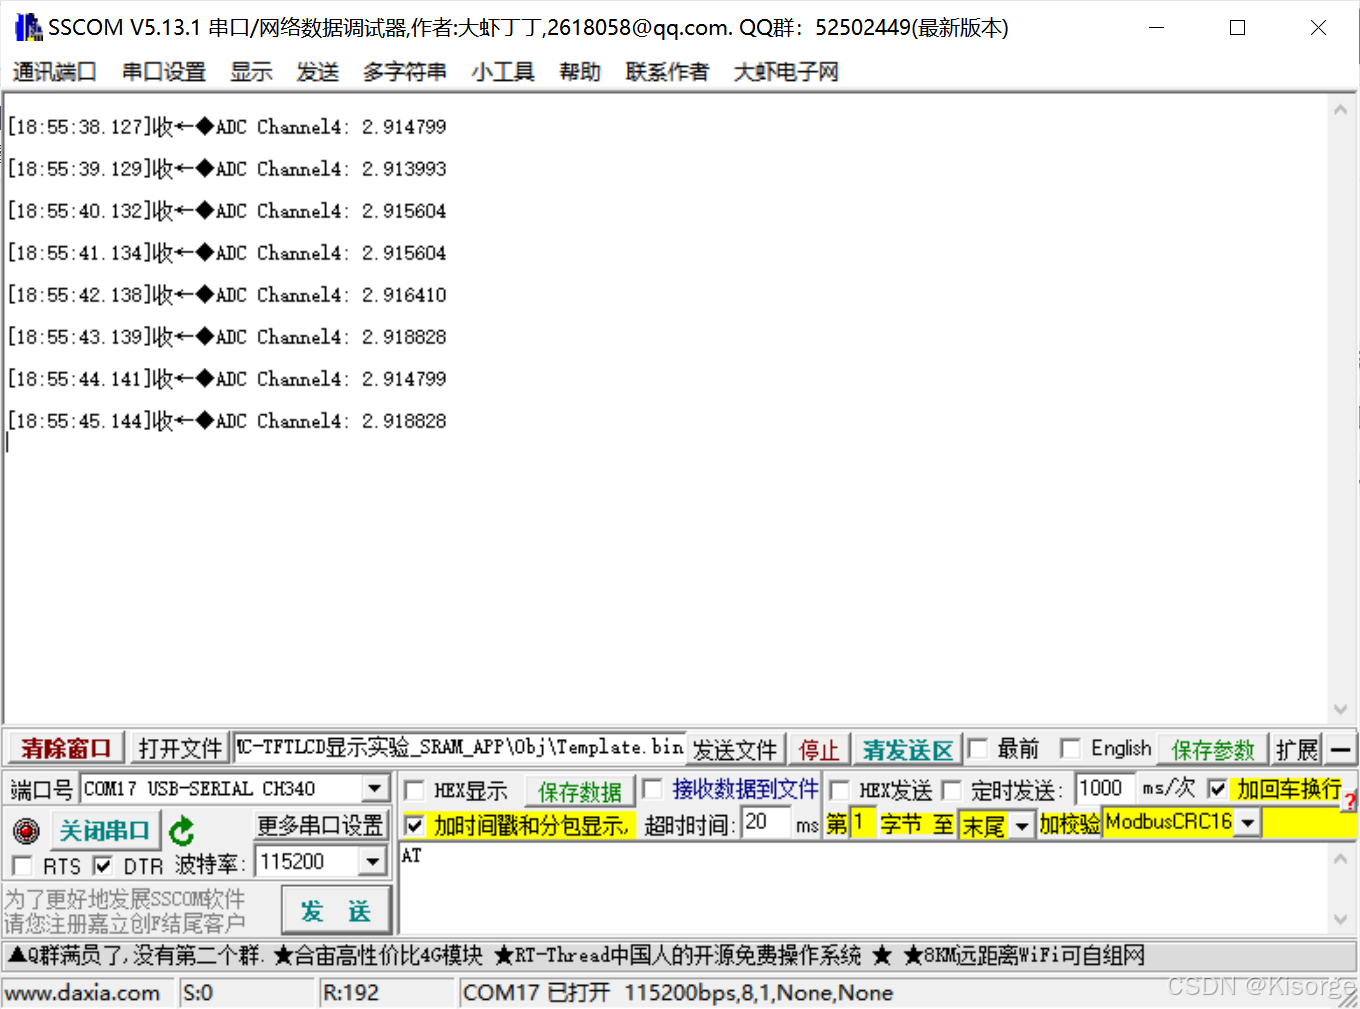This screenshot has width=1360, height=1009.
Task: Open the 通讯端口 menu
Action: coord(54,72)
